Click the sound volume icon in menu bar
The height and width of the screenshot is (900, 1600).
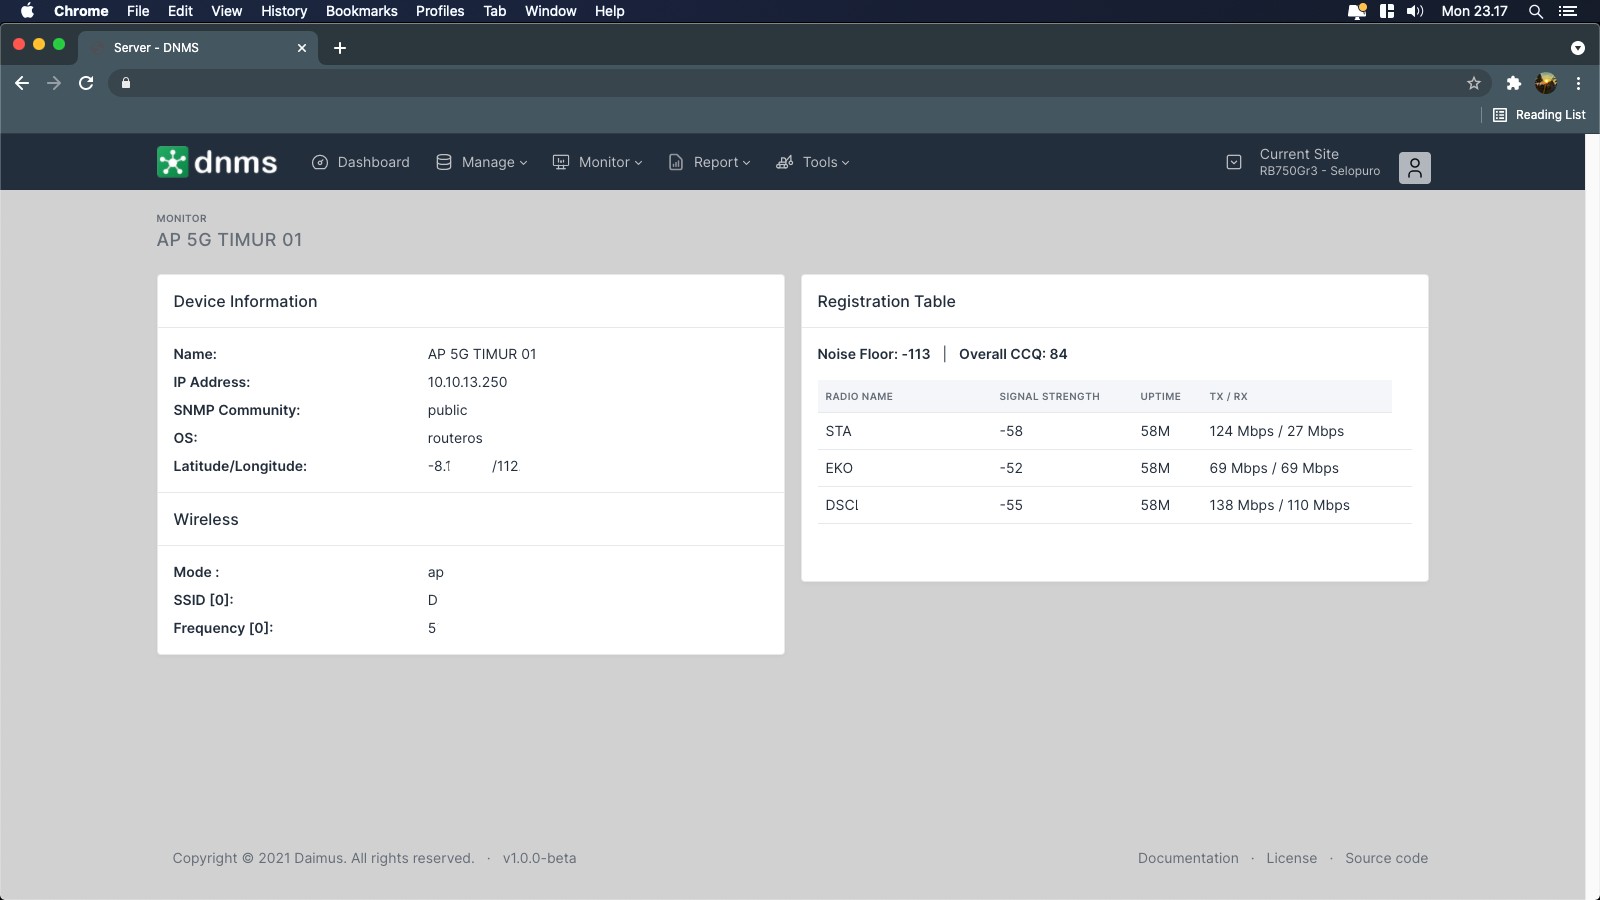(x=1414, y=11)
